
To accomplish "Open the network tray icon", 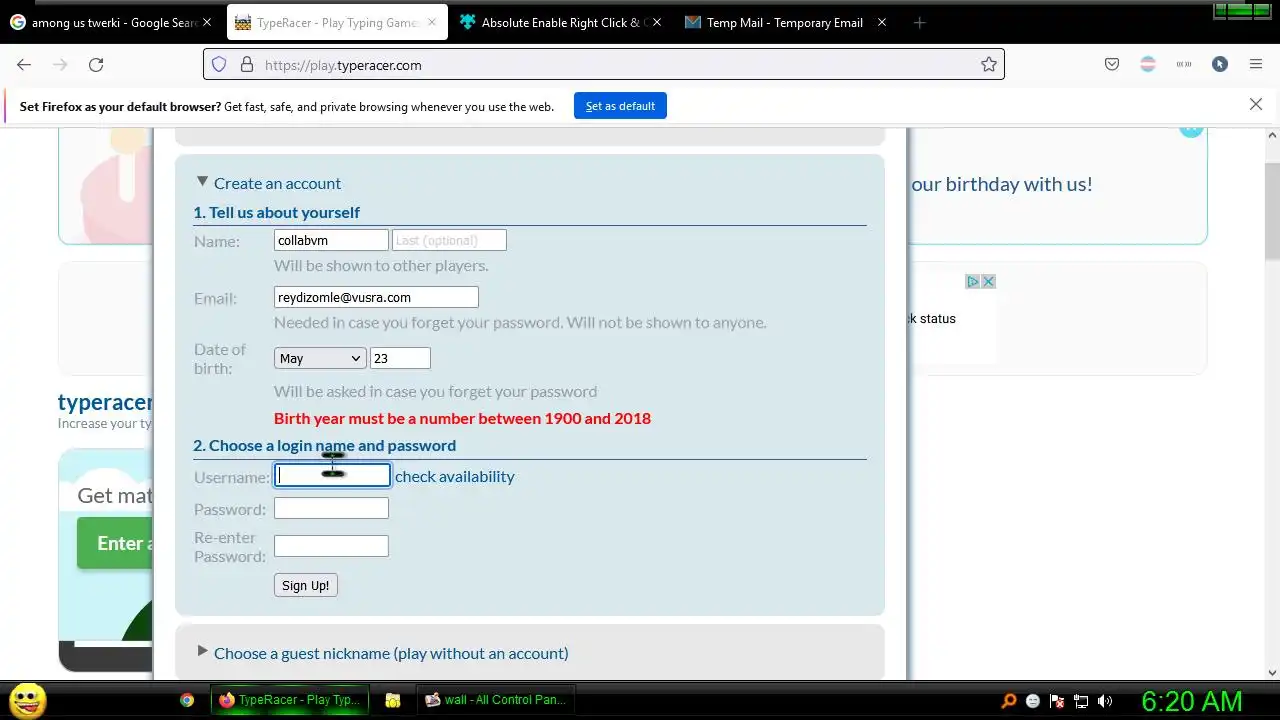I will (1081, 701).
